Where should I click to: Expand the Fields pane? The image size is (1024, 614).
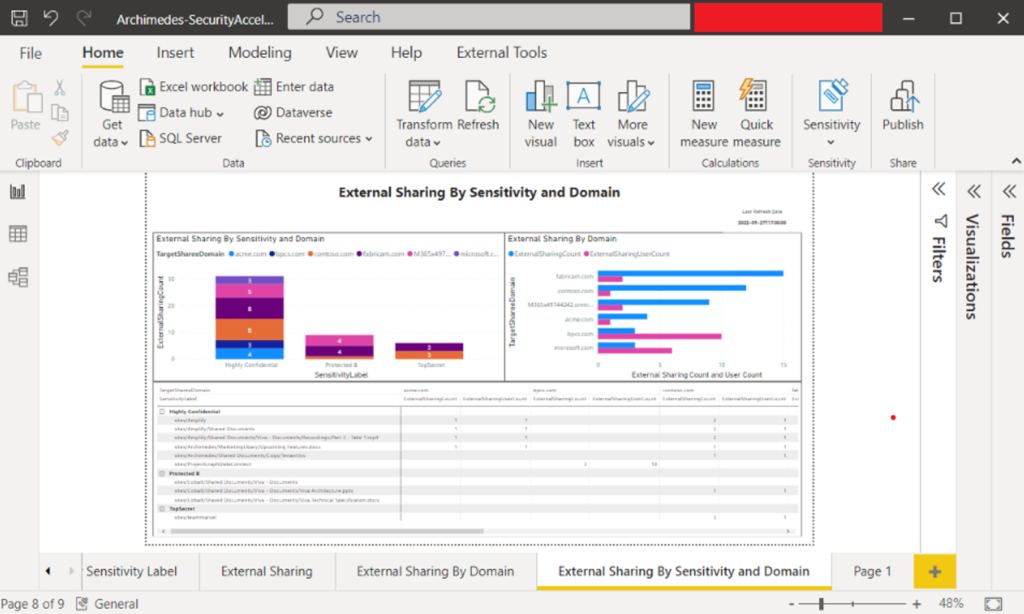[1009, 191]
